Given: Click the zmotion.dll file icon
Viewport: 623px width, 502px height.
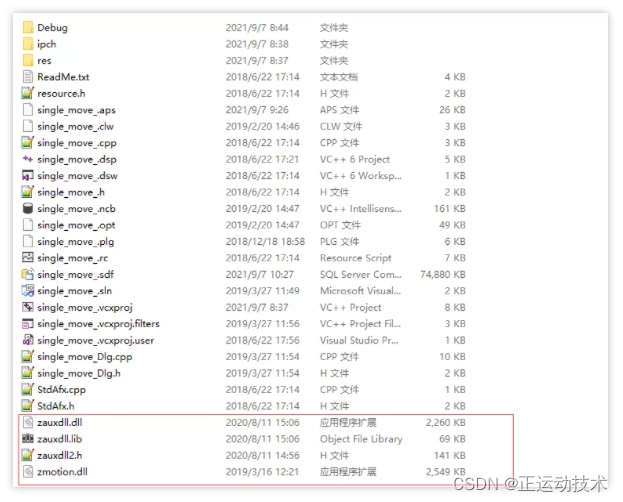Looking at the screenshot, I should click(x=28, y=472).
